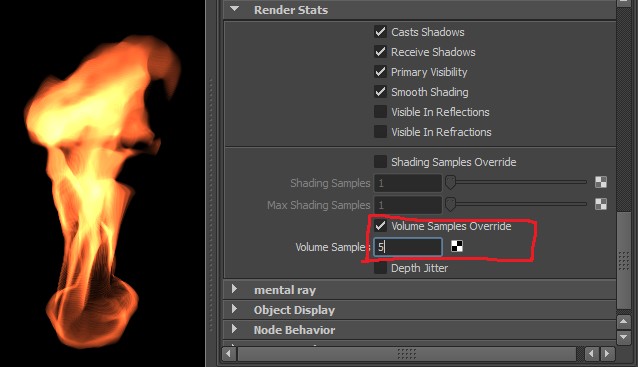Click the vertical scrollbar down arrow

[624, 337]
